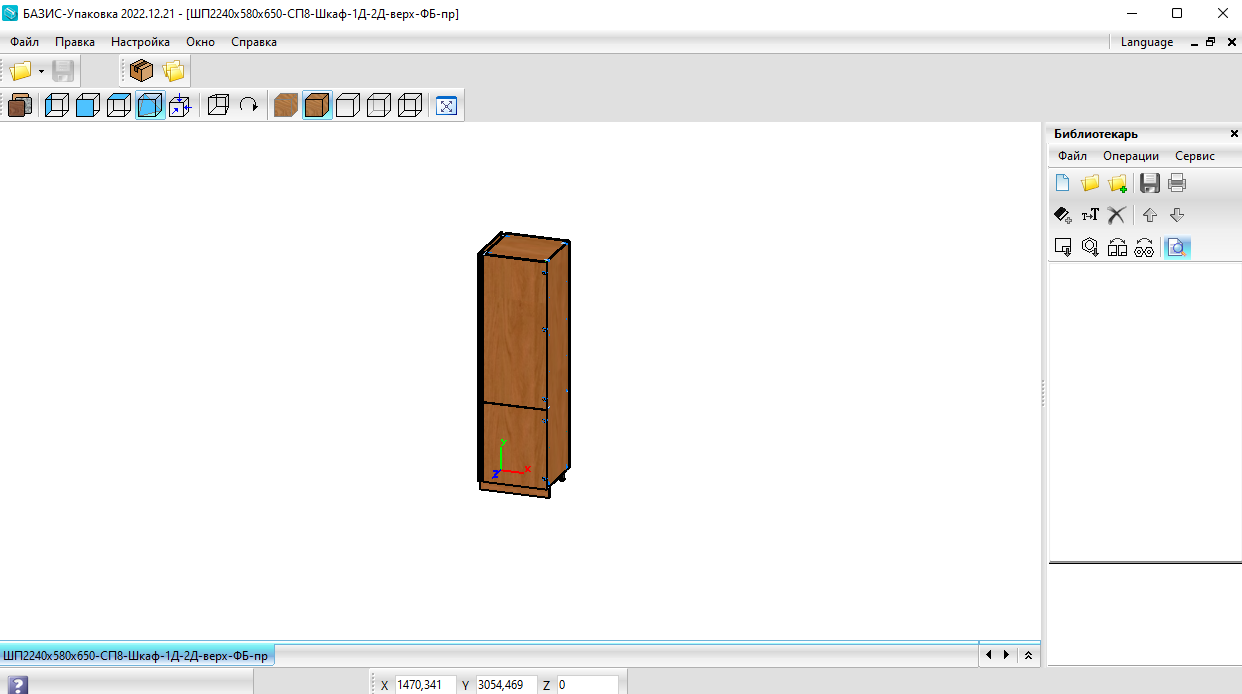
Task: Open the Настройка menu
Action: pos(140,42)
